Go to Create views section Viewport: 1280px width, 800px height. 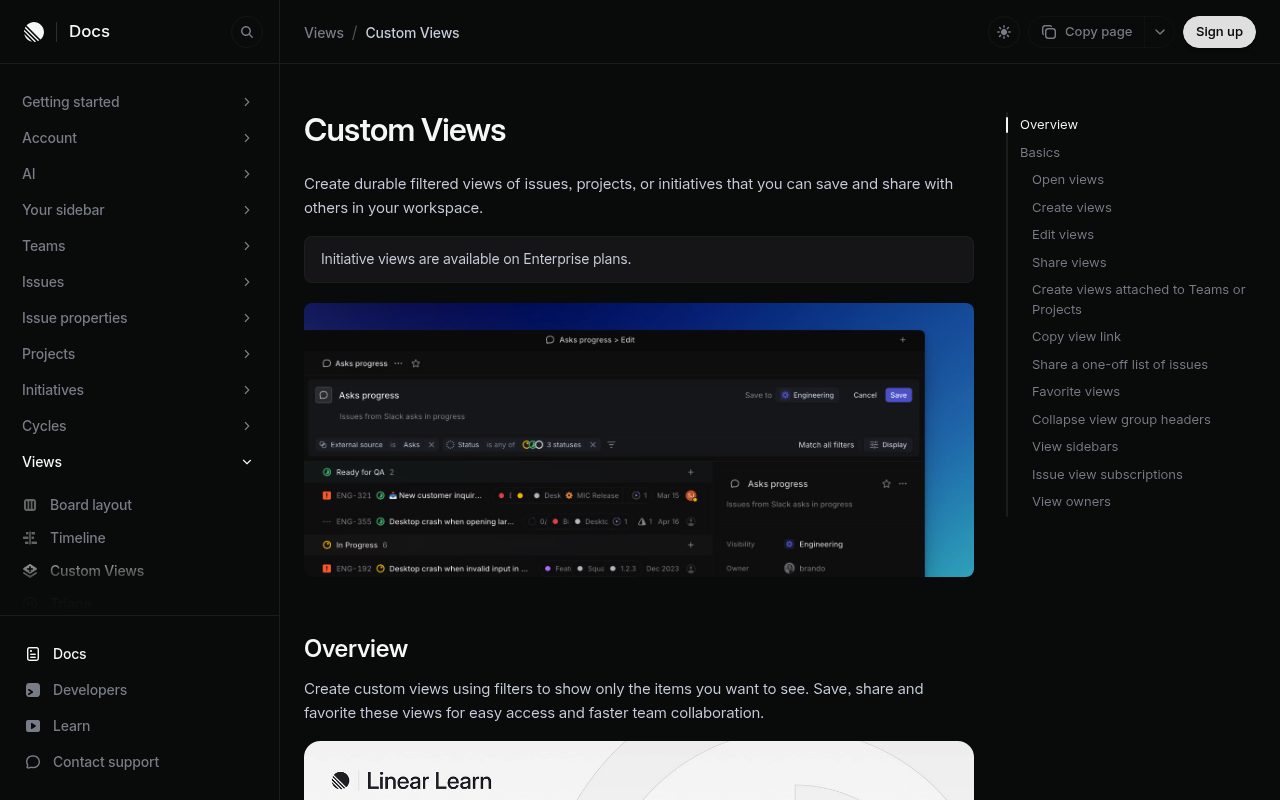pyautogui.click(x=1072, y=208)
